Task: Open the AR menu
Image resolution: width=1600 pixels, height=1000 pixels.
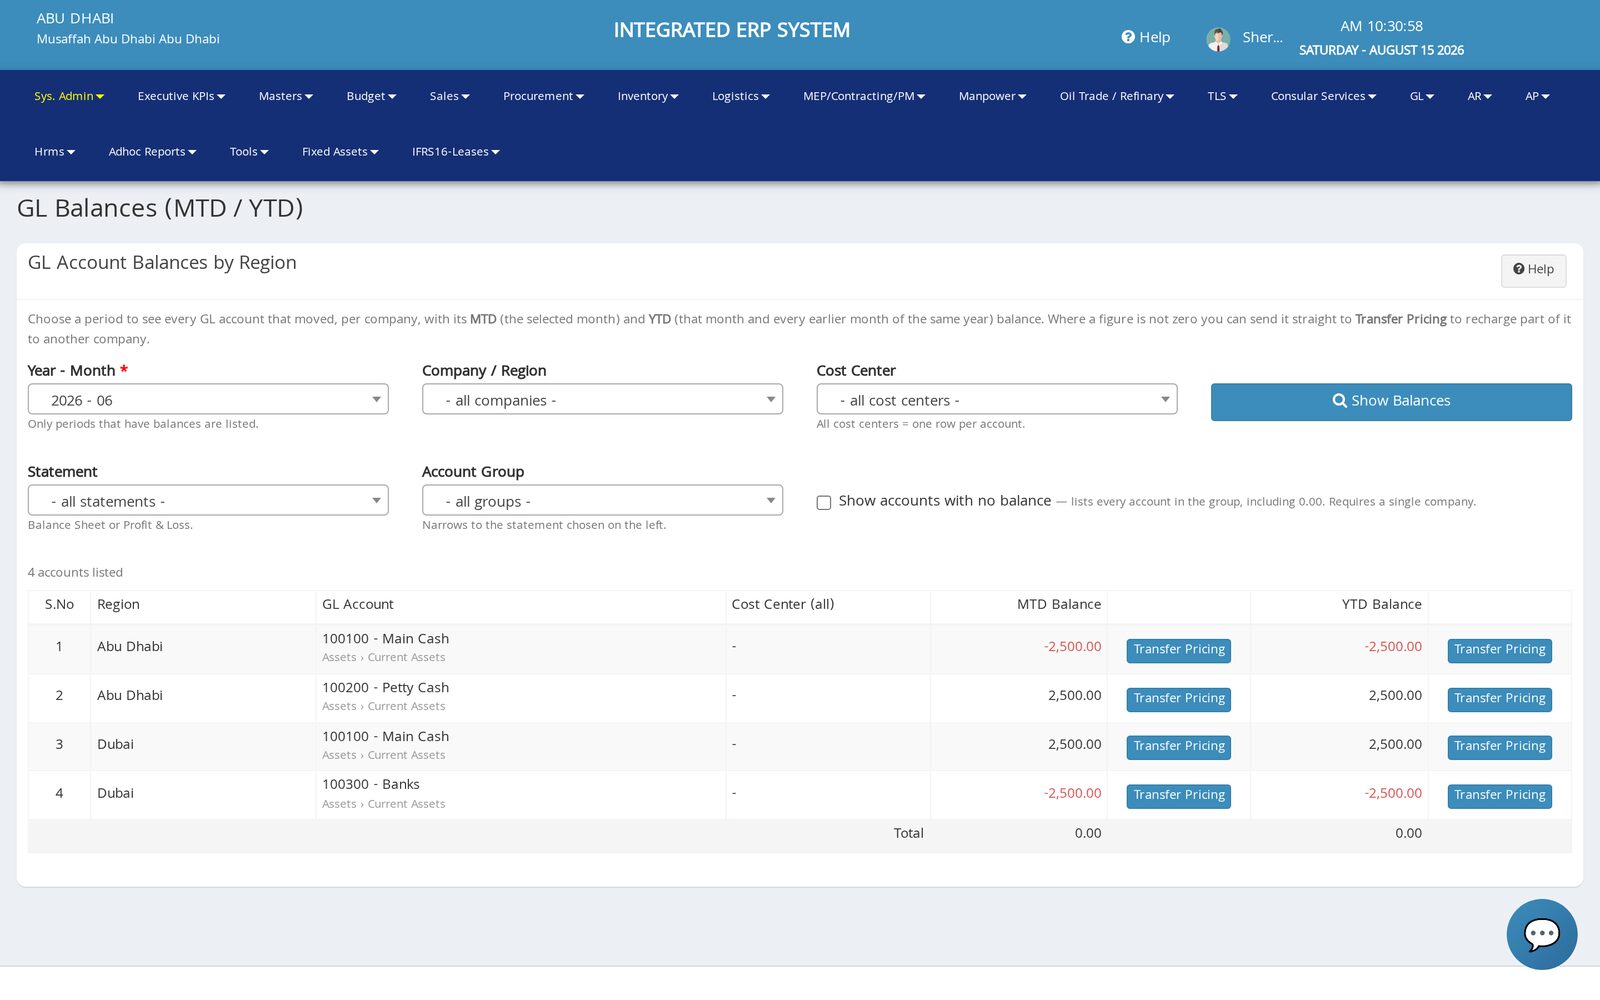Action: click(x=1479, y=97)
